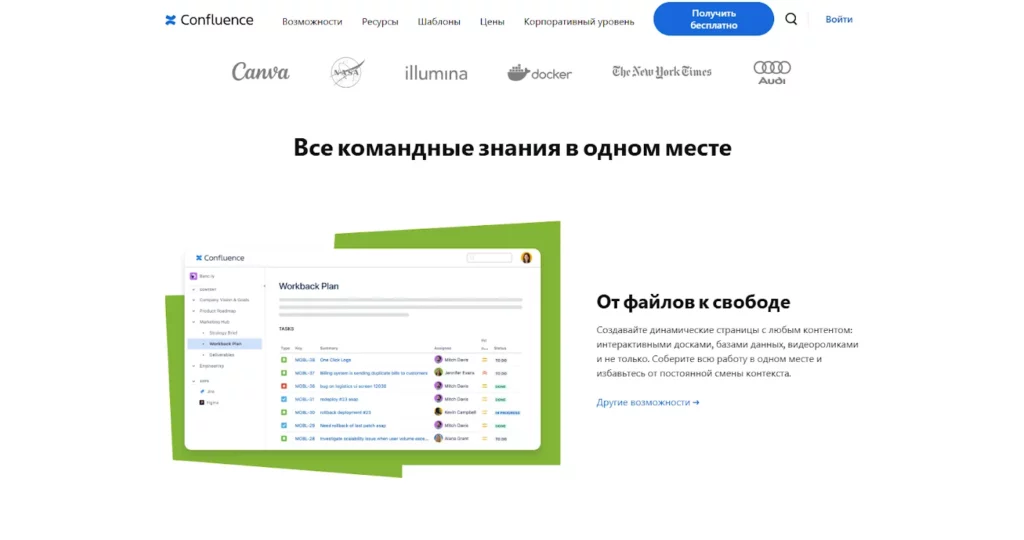The image size is (1024, 540).
Task: Click the От файлов к свободе heading
Action: tap(693, 302)
